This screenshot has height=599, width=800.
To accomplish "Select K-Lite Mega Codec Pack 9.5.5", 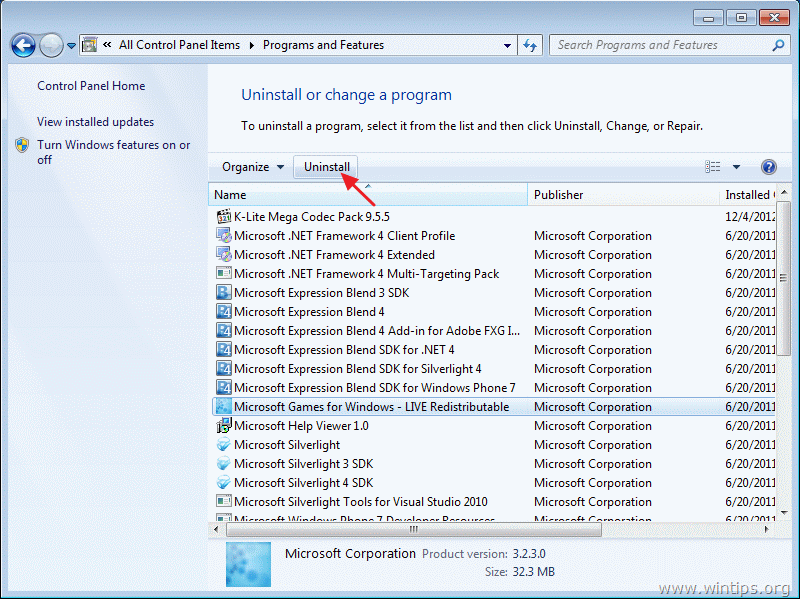I will [312, 217].
